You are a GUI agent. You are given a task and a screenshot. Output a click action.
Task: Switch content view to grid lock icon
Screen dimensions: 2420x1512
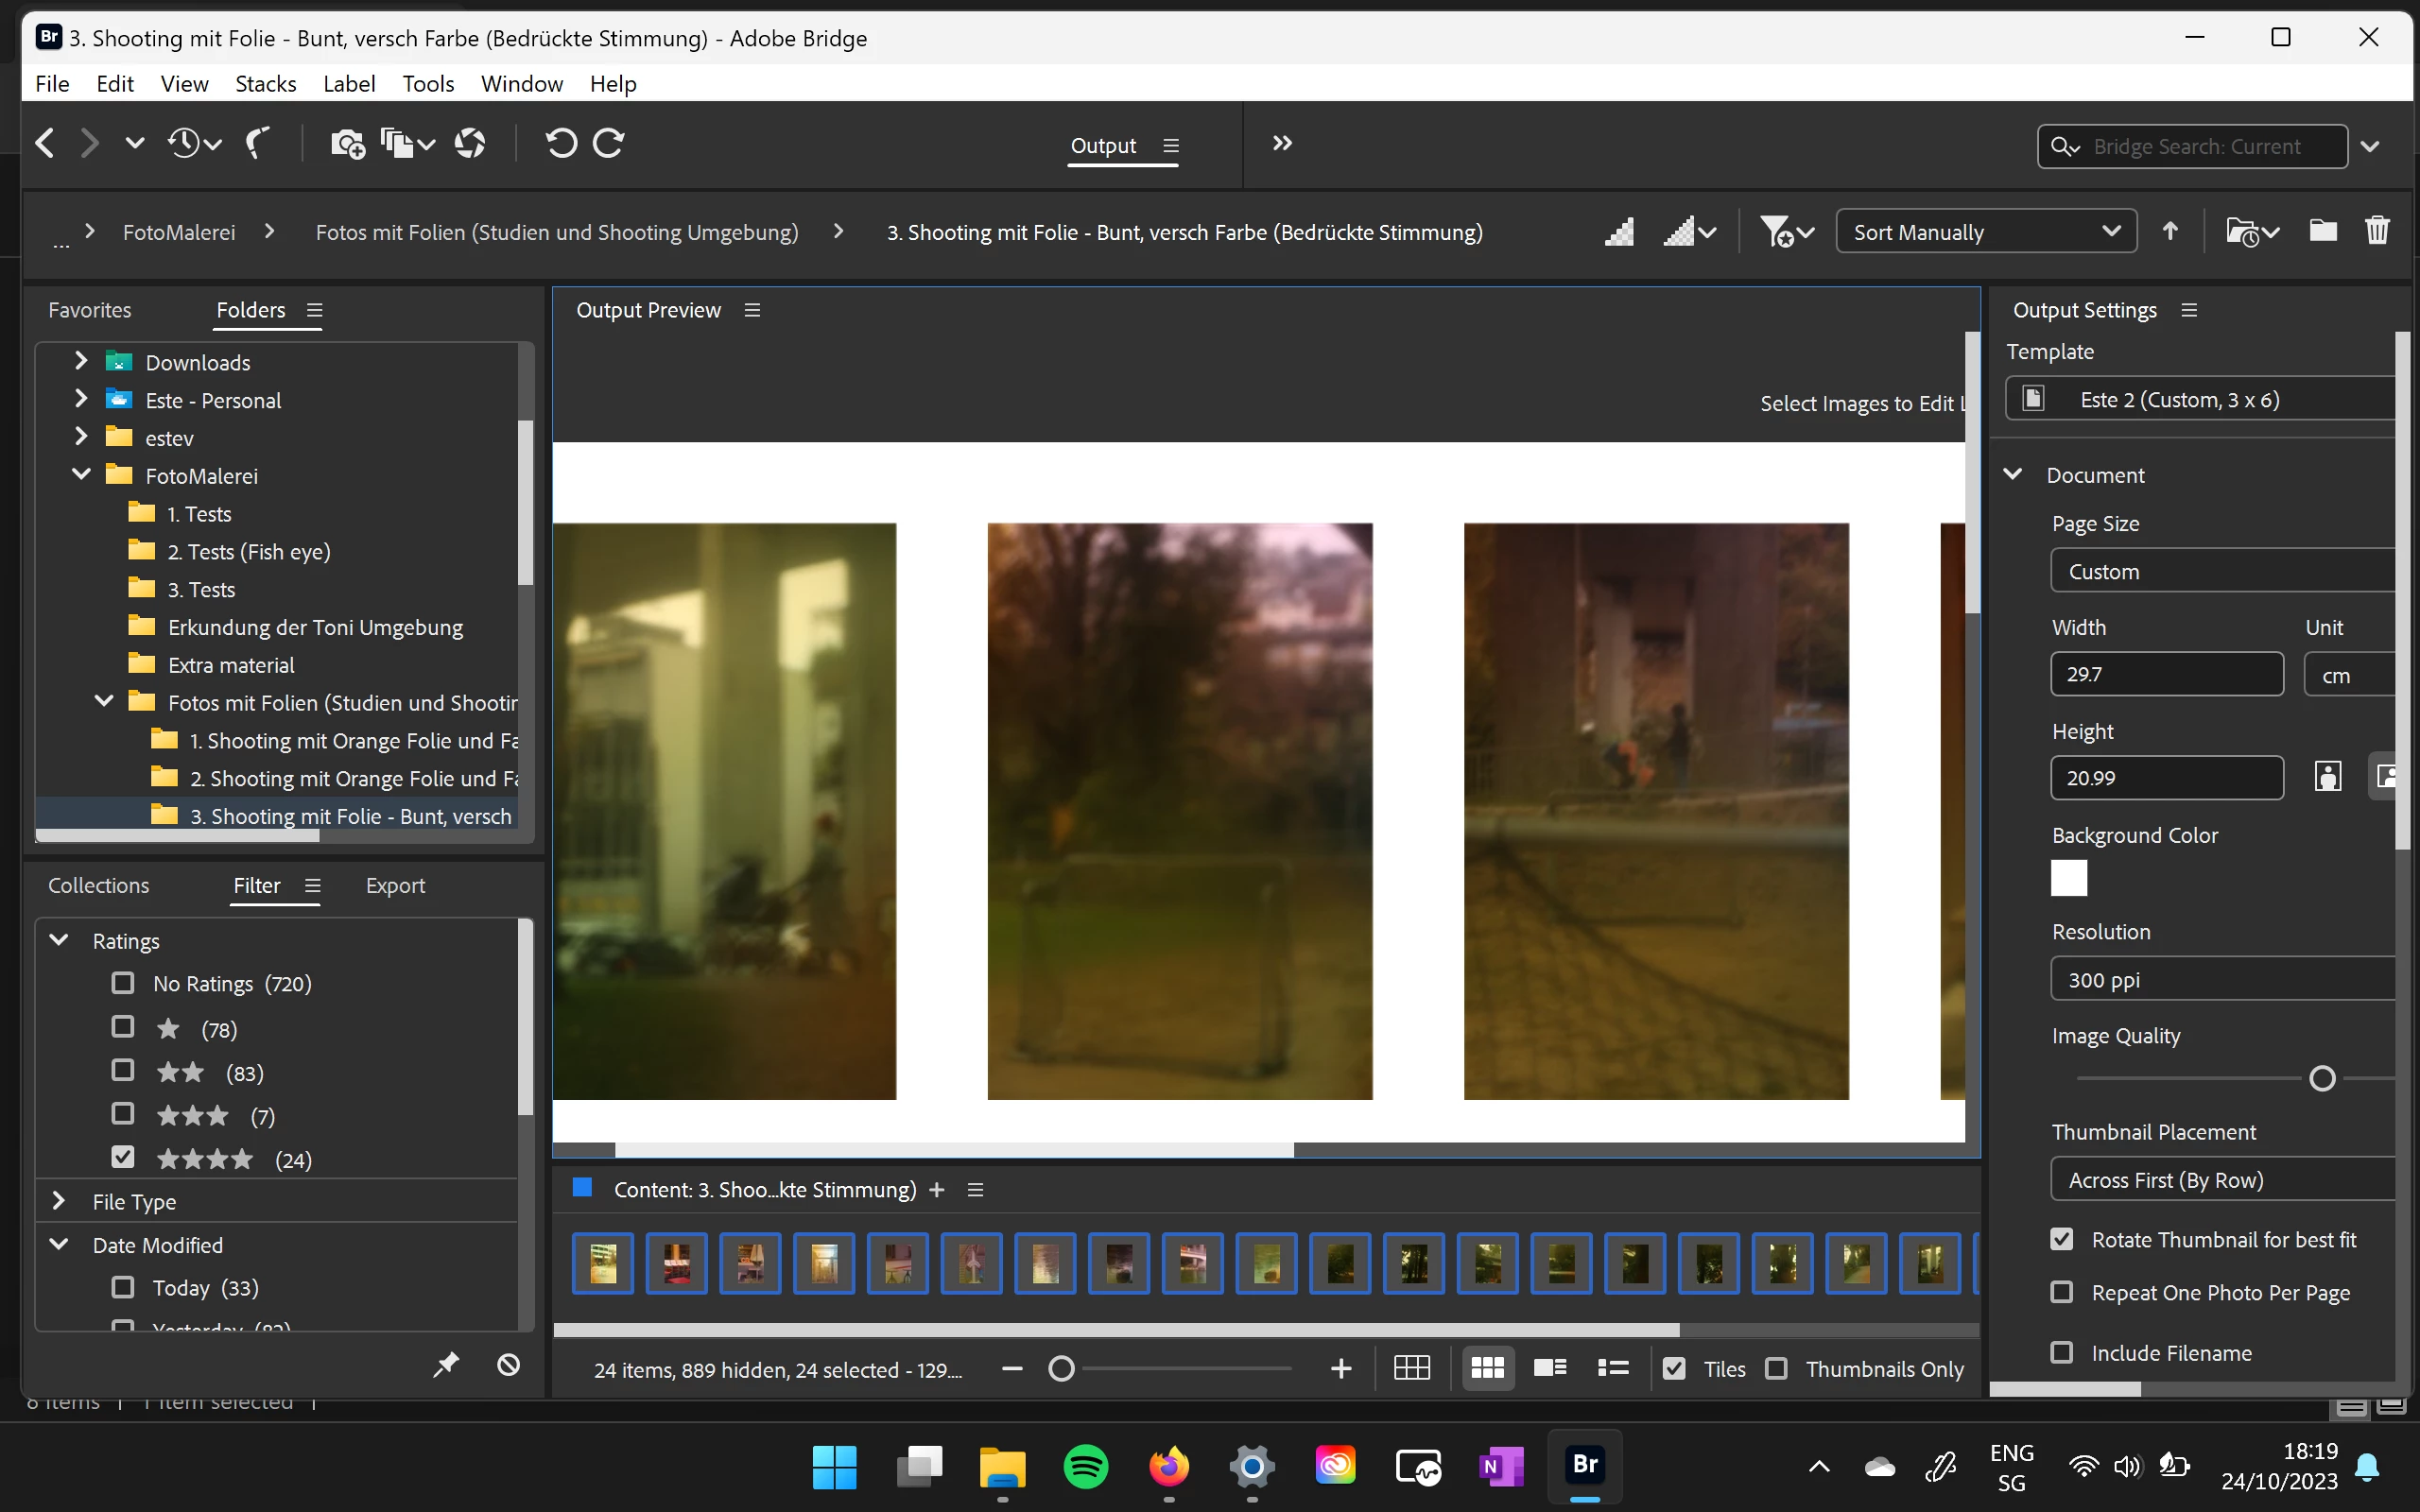[1411, 1368]
